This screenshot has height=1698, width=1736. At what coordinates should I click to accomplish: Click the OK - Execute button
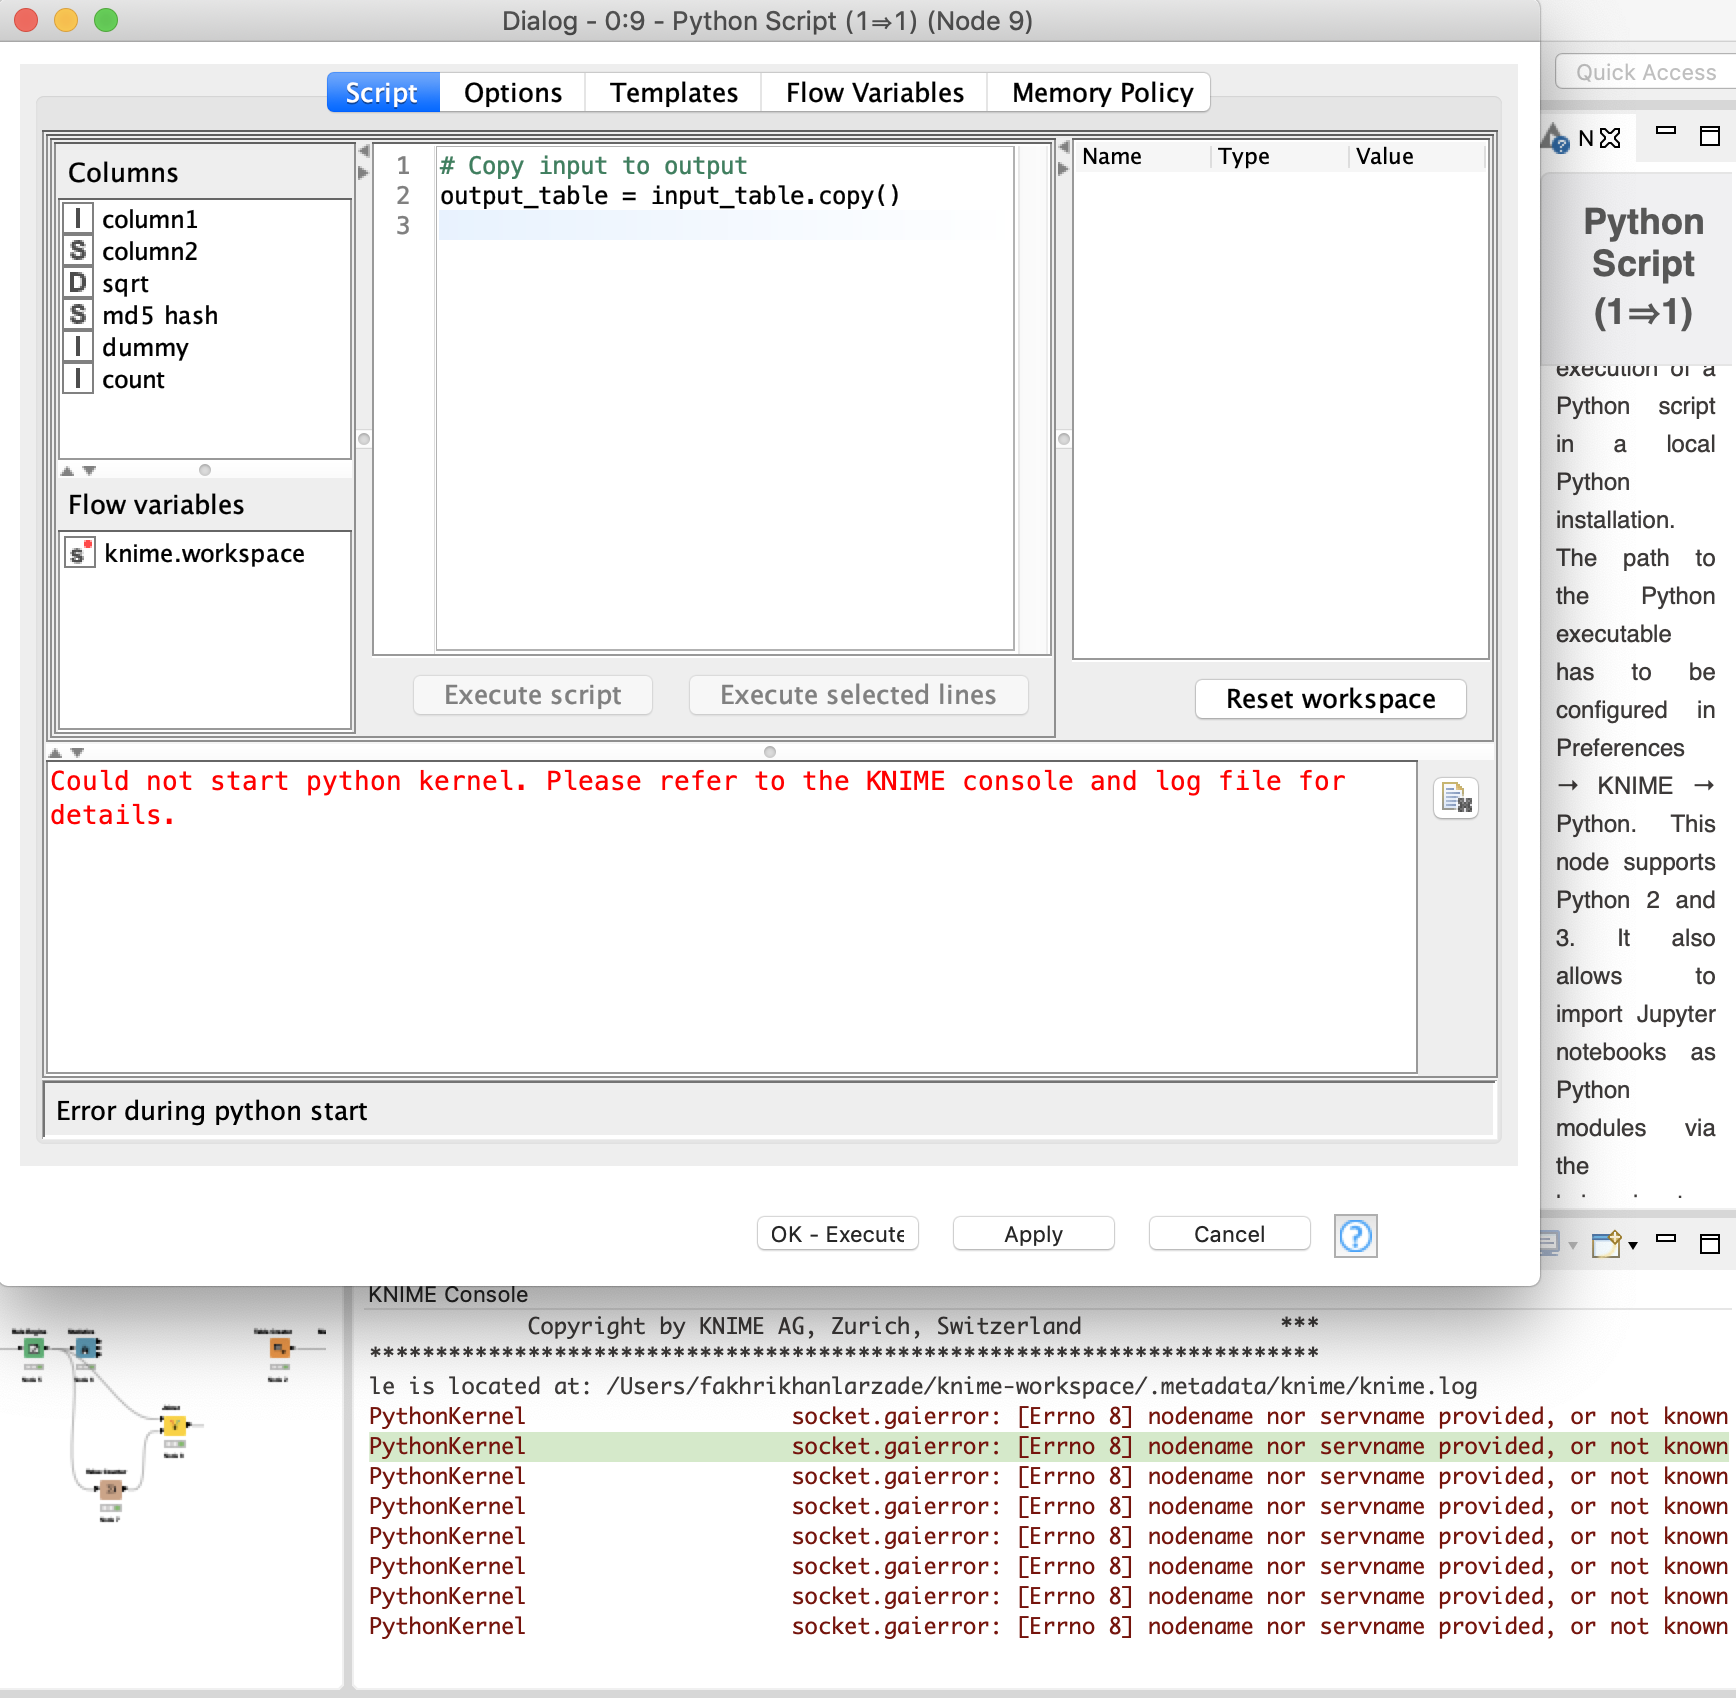coord(837,1234)
